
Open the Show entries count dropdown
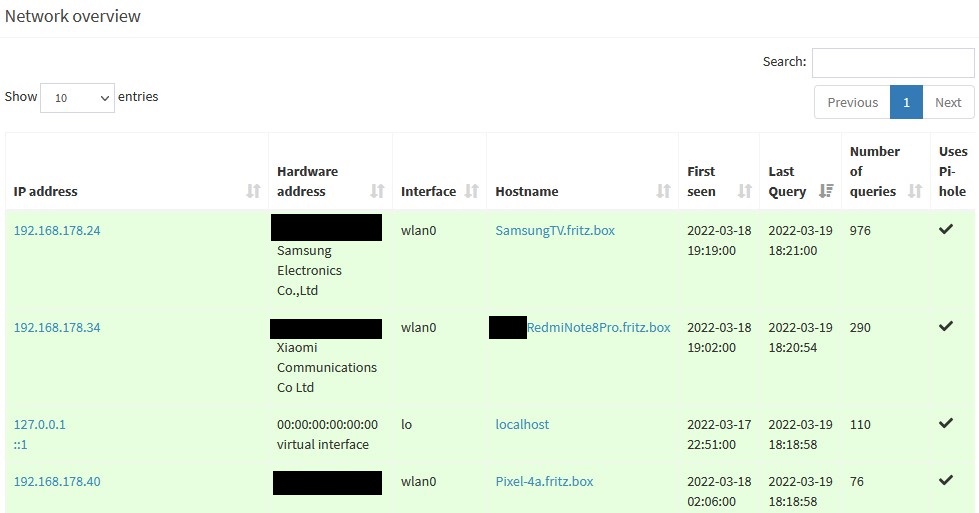tap(77, 98)
